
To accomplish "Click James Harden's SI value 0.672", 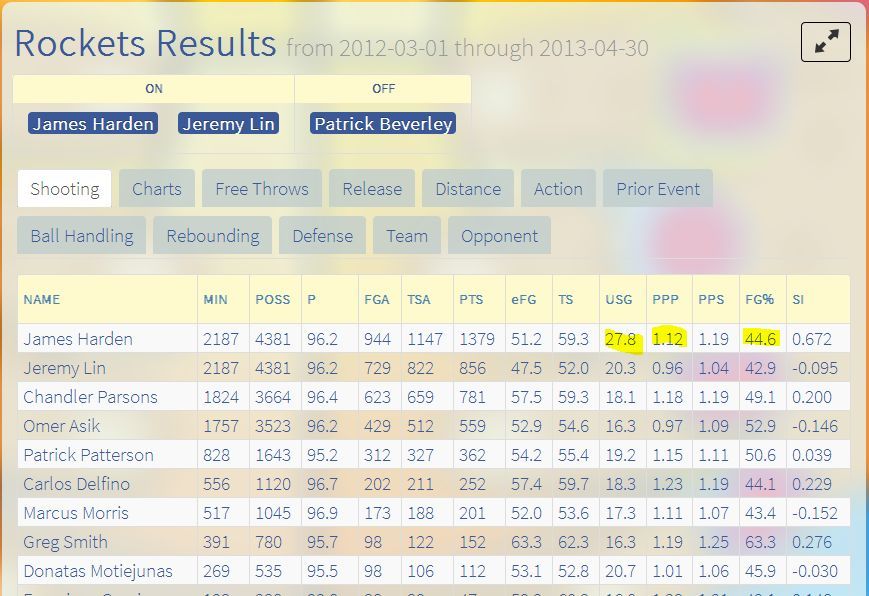I will (812, 339).
